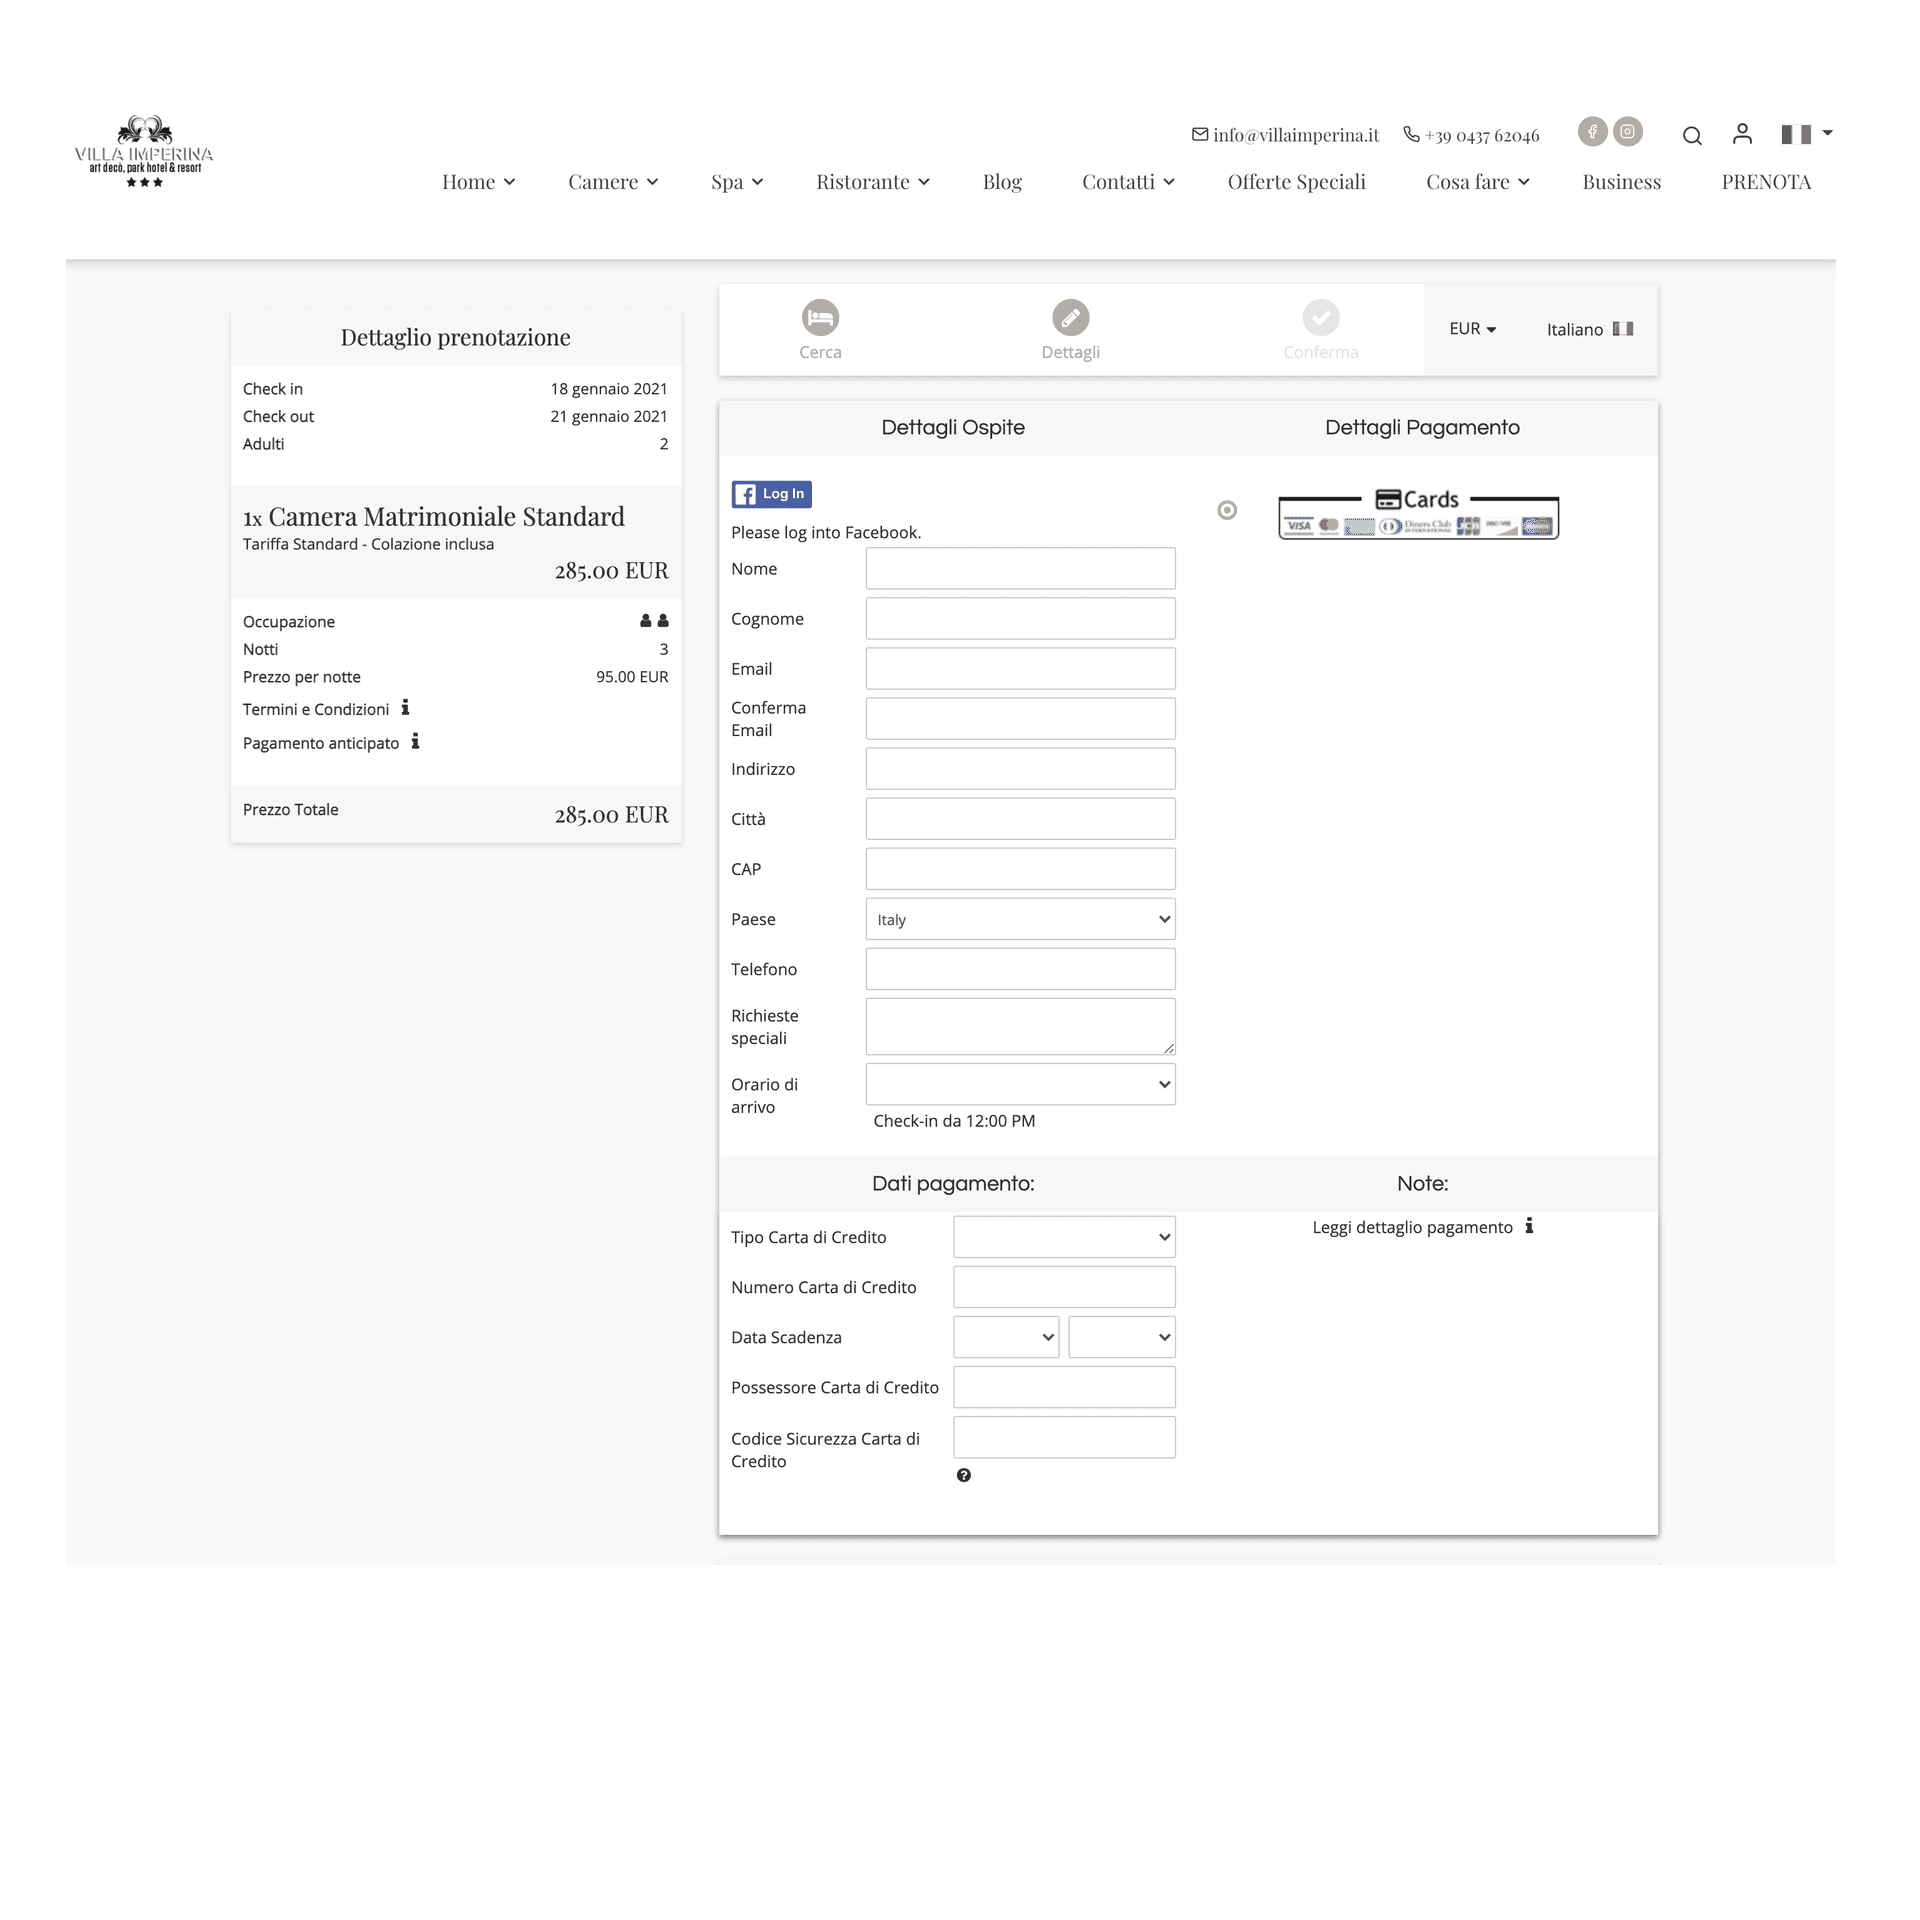Select the Cards payment radio button

(1227, 510)
